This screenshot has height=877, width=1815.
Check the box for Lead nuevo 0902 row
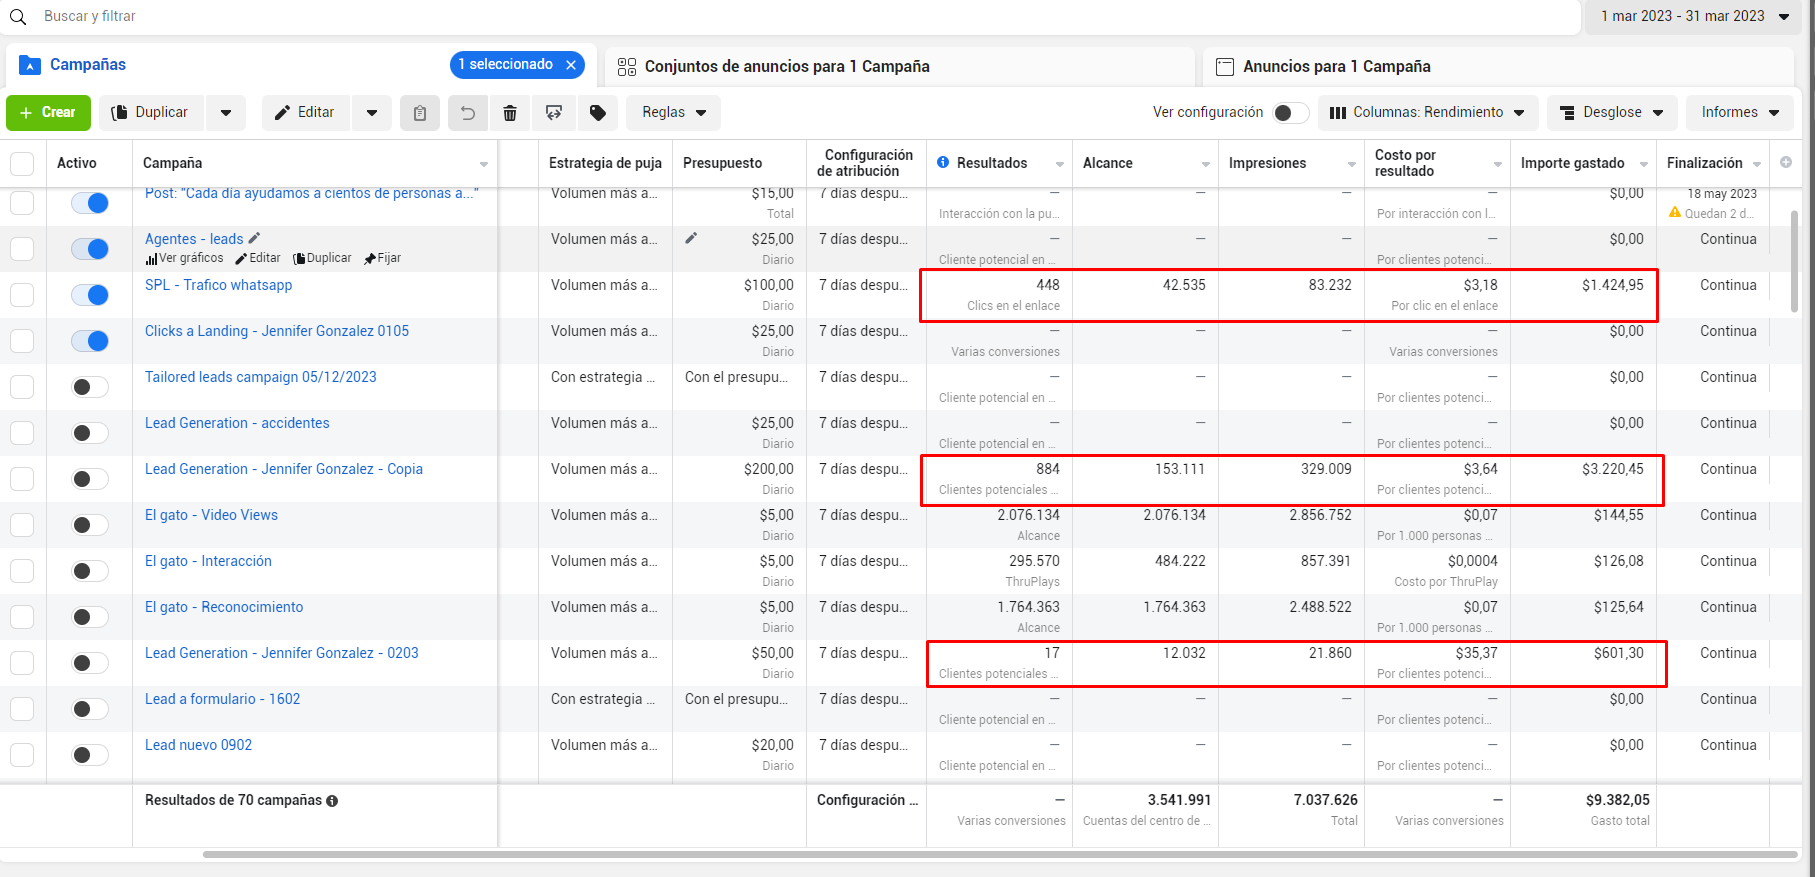[22, 755]
